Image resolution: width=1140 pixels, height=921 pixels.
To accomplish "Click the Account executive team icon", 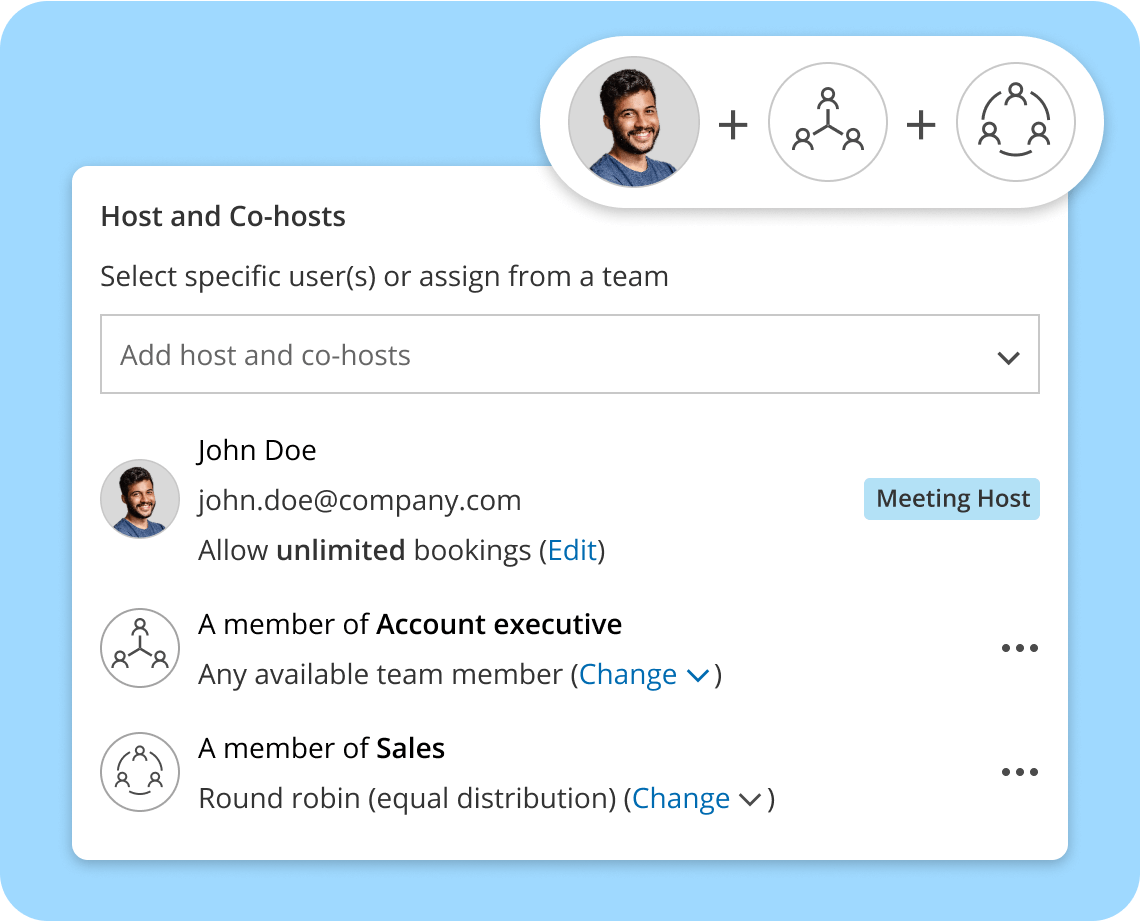I will click(140, 648).
